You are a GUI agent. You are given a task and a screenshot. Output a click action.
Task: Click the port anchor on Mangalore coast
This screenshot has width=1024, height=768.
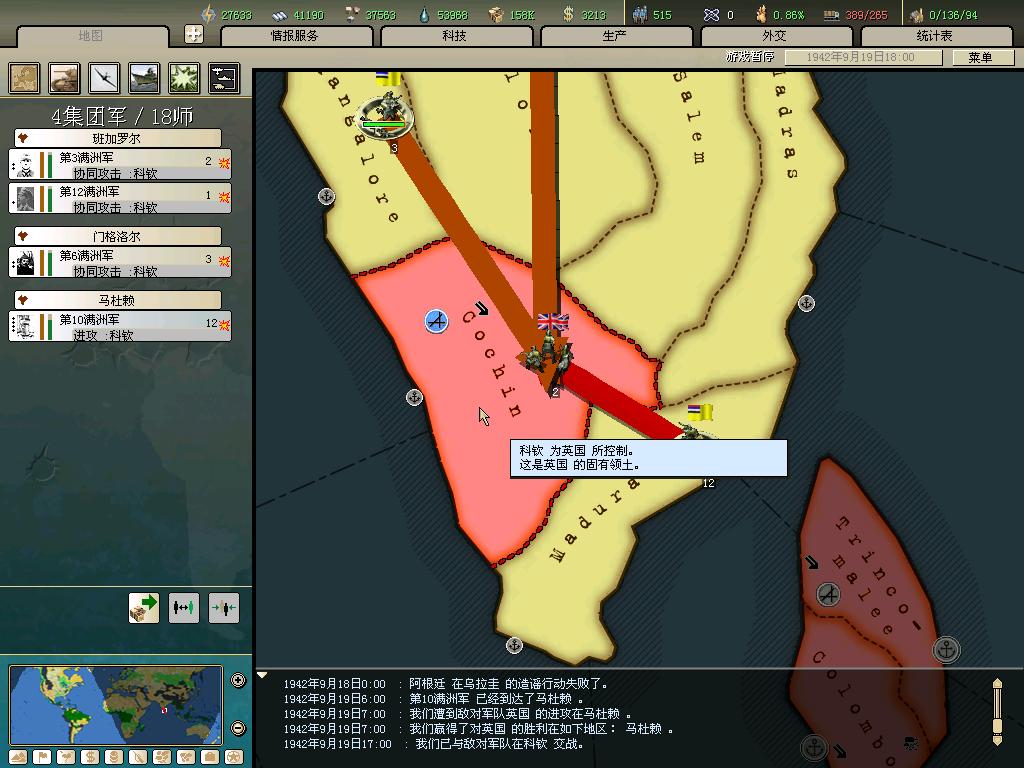(x=326, y=196)
